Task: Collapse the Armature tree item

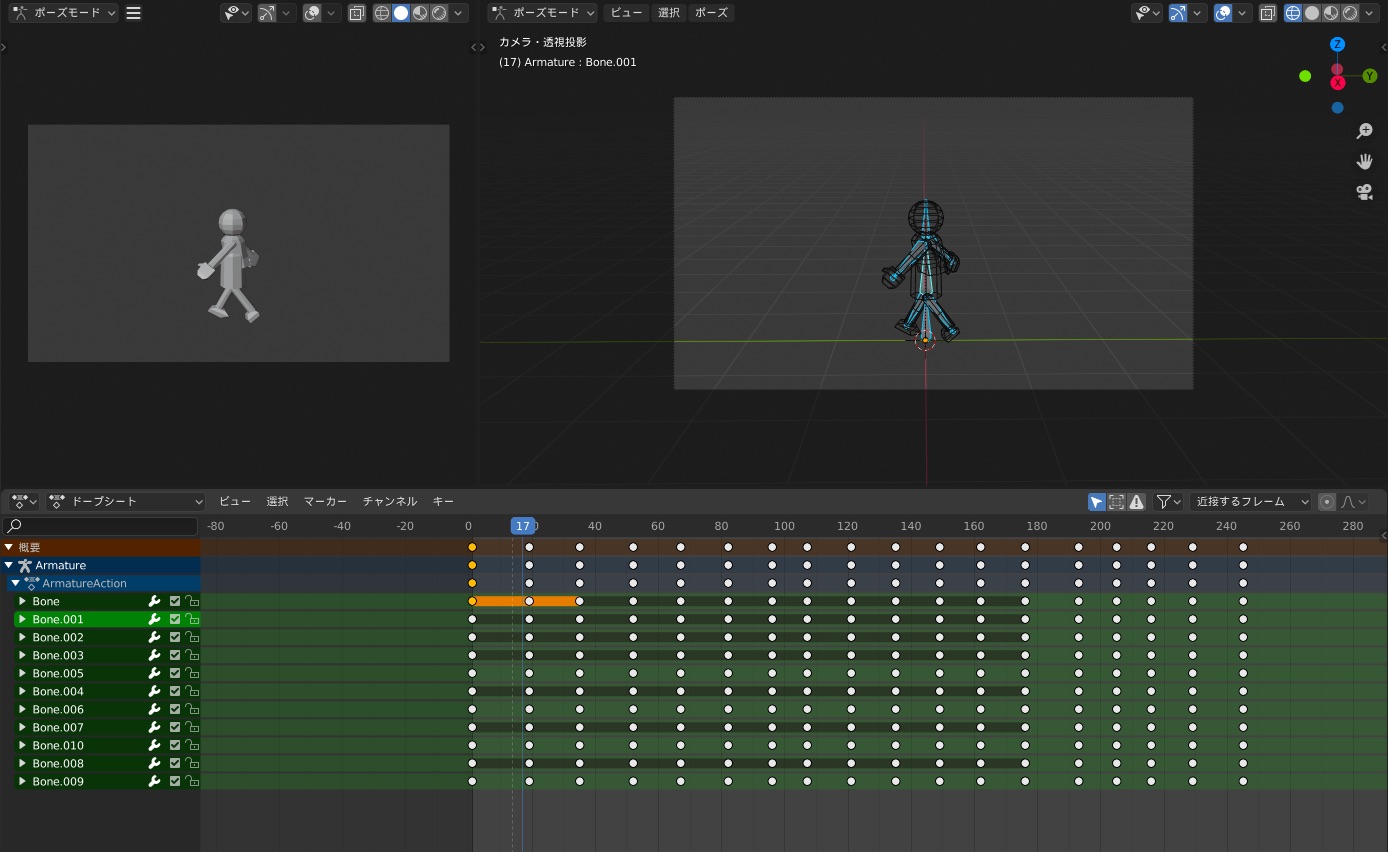Action: (x=9, y=566)
